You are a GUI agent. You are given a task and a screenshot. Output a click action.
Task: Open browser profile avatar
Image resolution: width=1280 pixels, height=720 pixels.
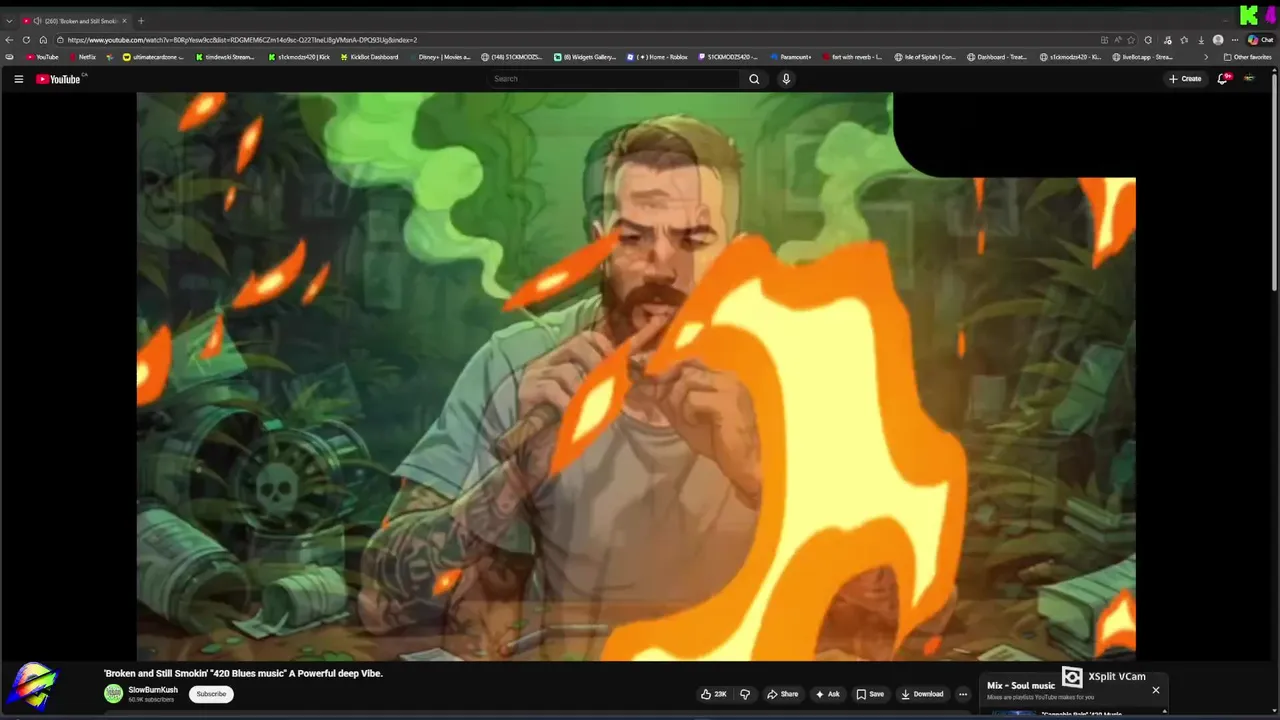pos(1218,40)
